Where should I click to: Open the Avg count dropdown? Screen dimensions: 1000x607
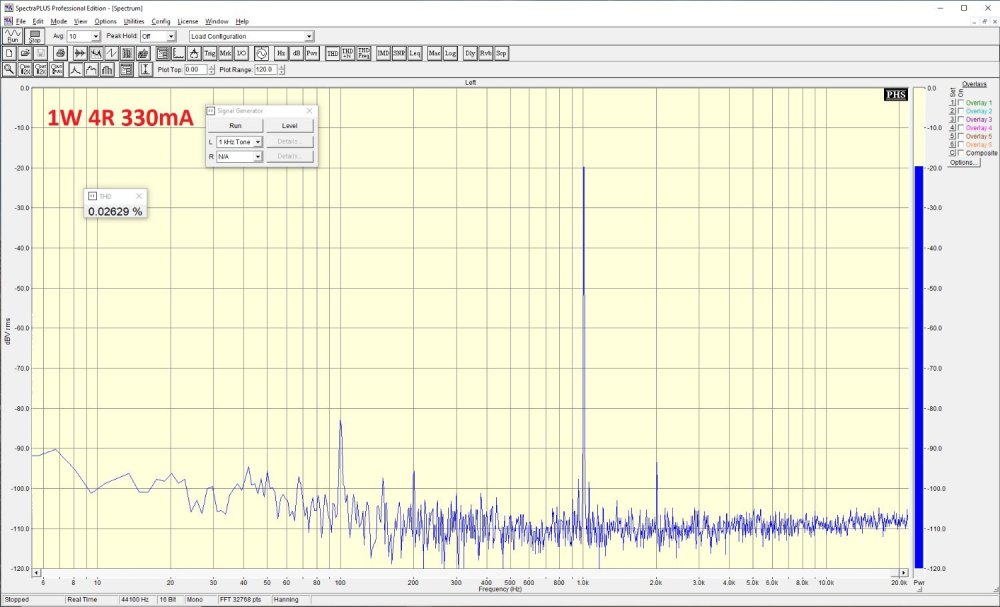click(95, 36)
